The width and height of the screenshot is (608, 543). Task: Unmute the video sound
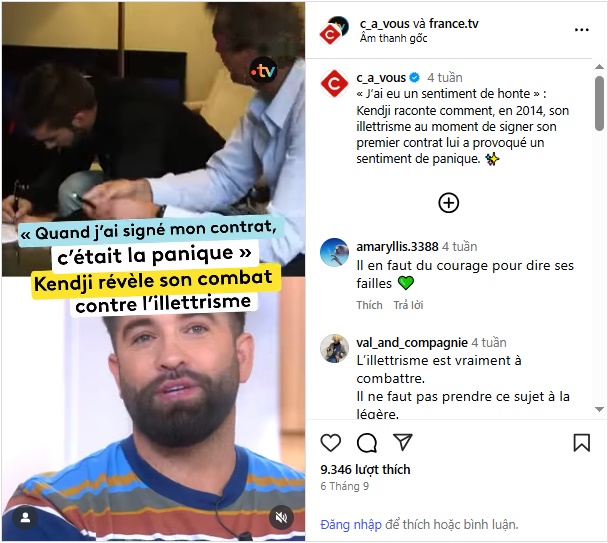coord(281,517)
